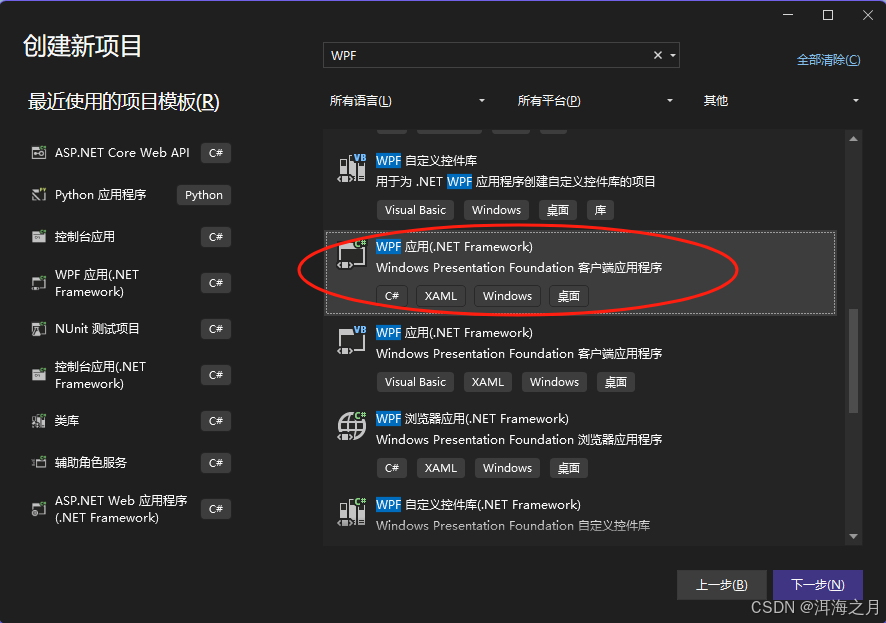
Task: Select WPF 浏览器应用(.NET Framework) result title
Action: click(472, 419)
